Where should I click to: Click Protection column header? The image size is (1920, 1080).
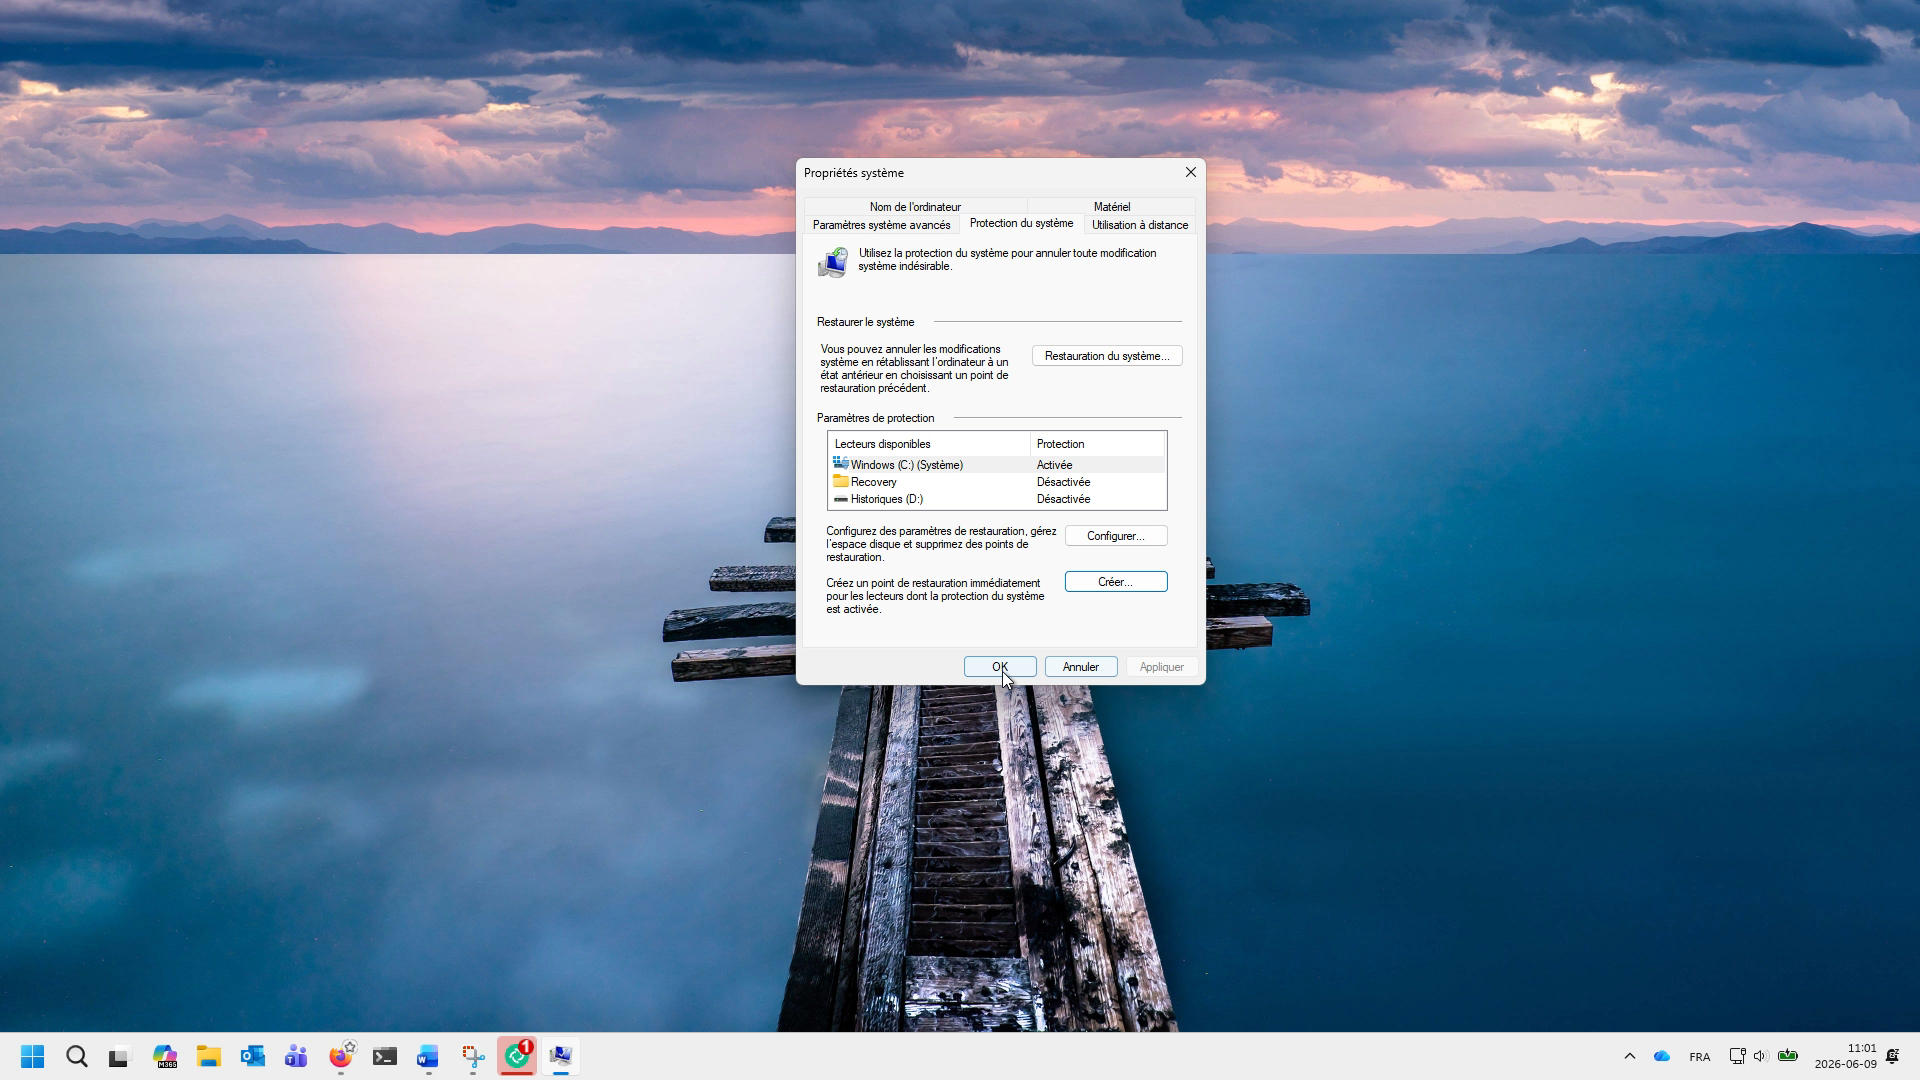tap(1098, 444)
